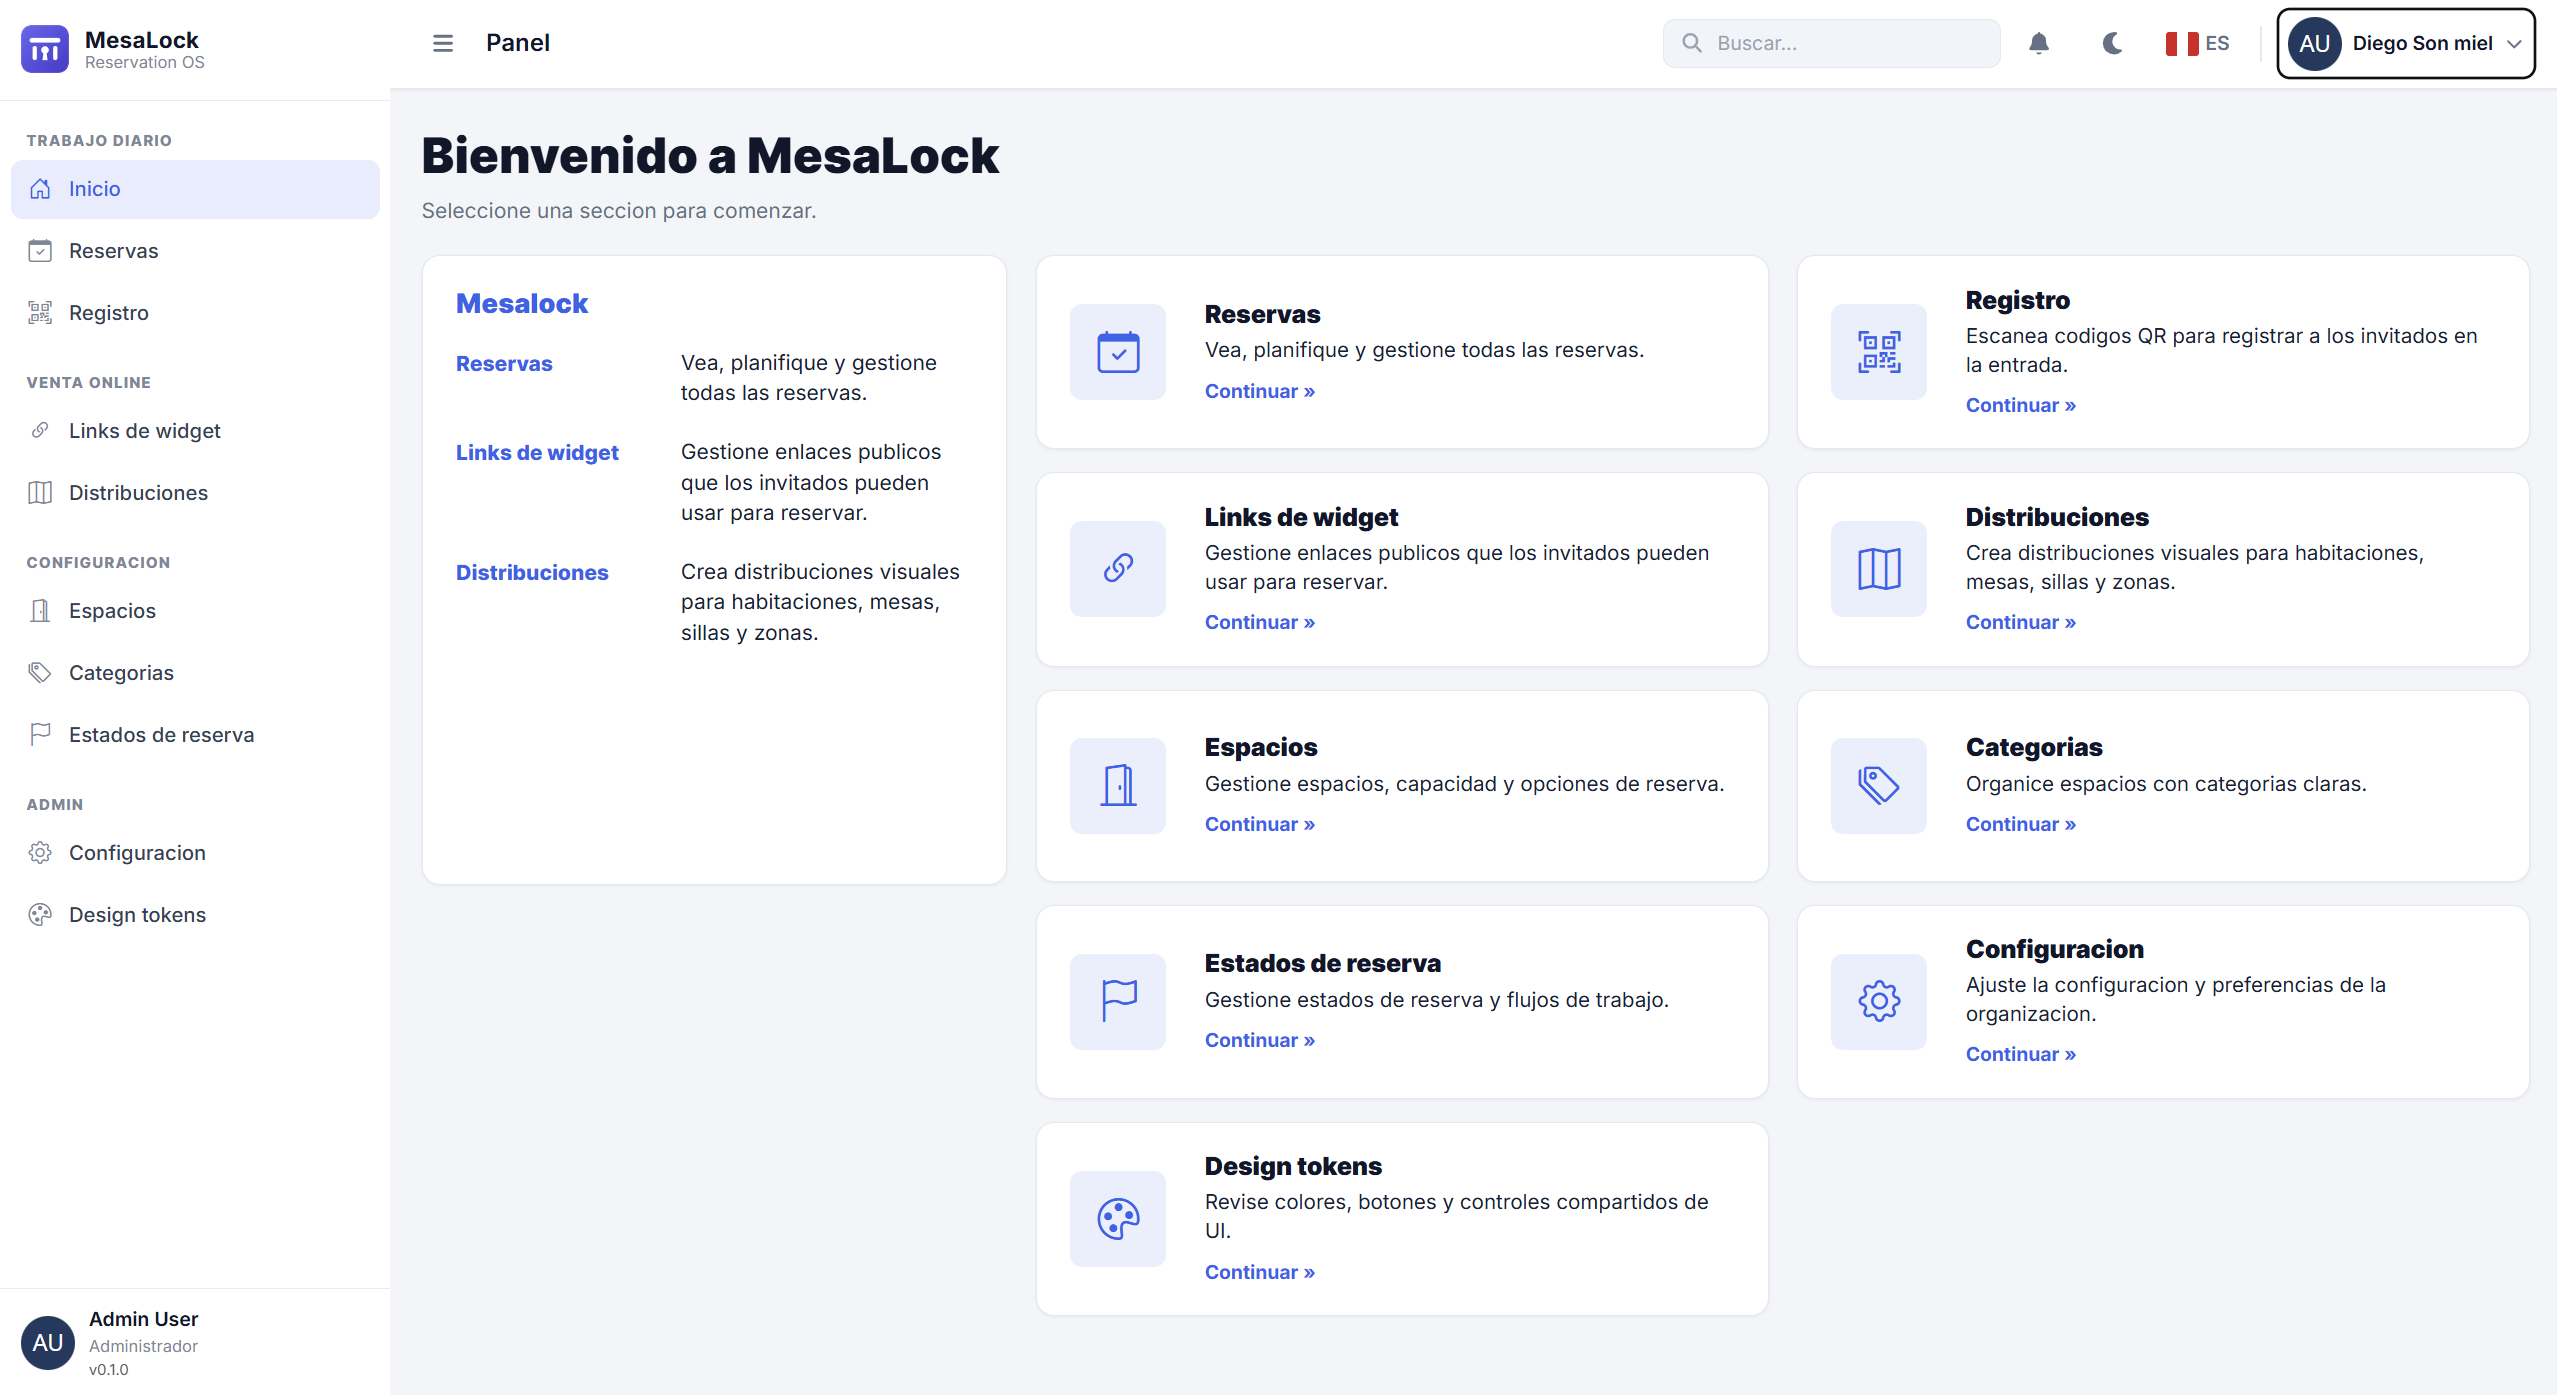Click Continuar on the Reservas card
The height and width of the screenshot is (1395, 2557).
click(1260, 391)
